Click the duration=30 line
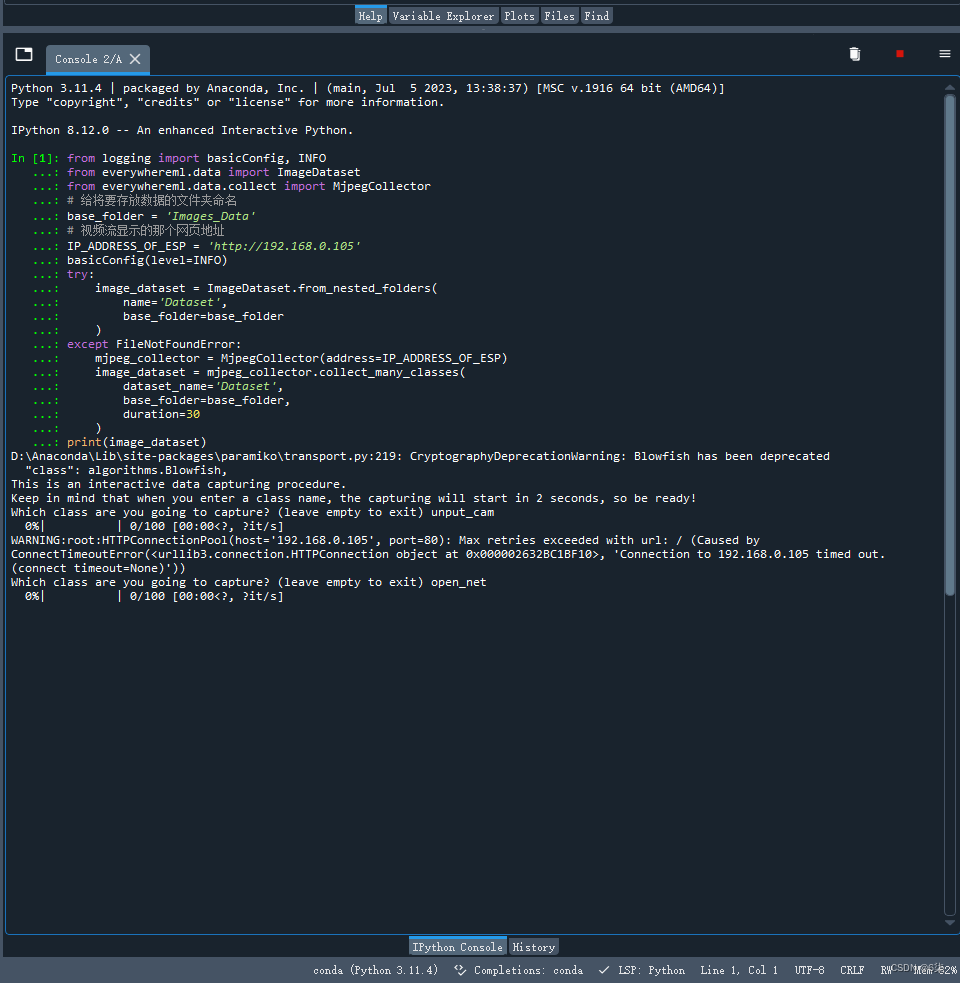960x983 pixels. tap(161, 414)
